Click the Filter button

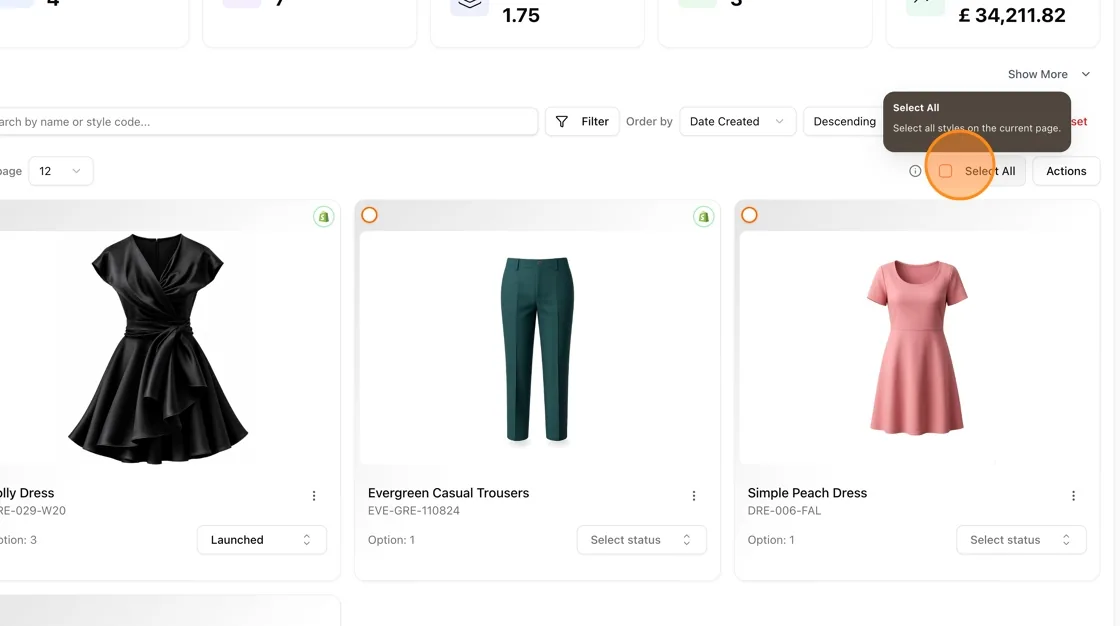pos(582,121)
